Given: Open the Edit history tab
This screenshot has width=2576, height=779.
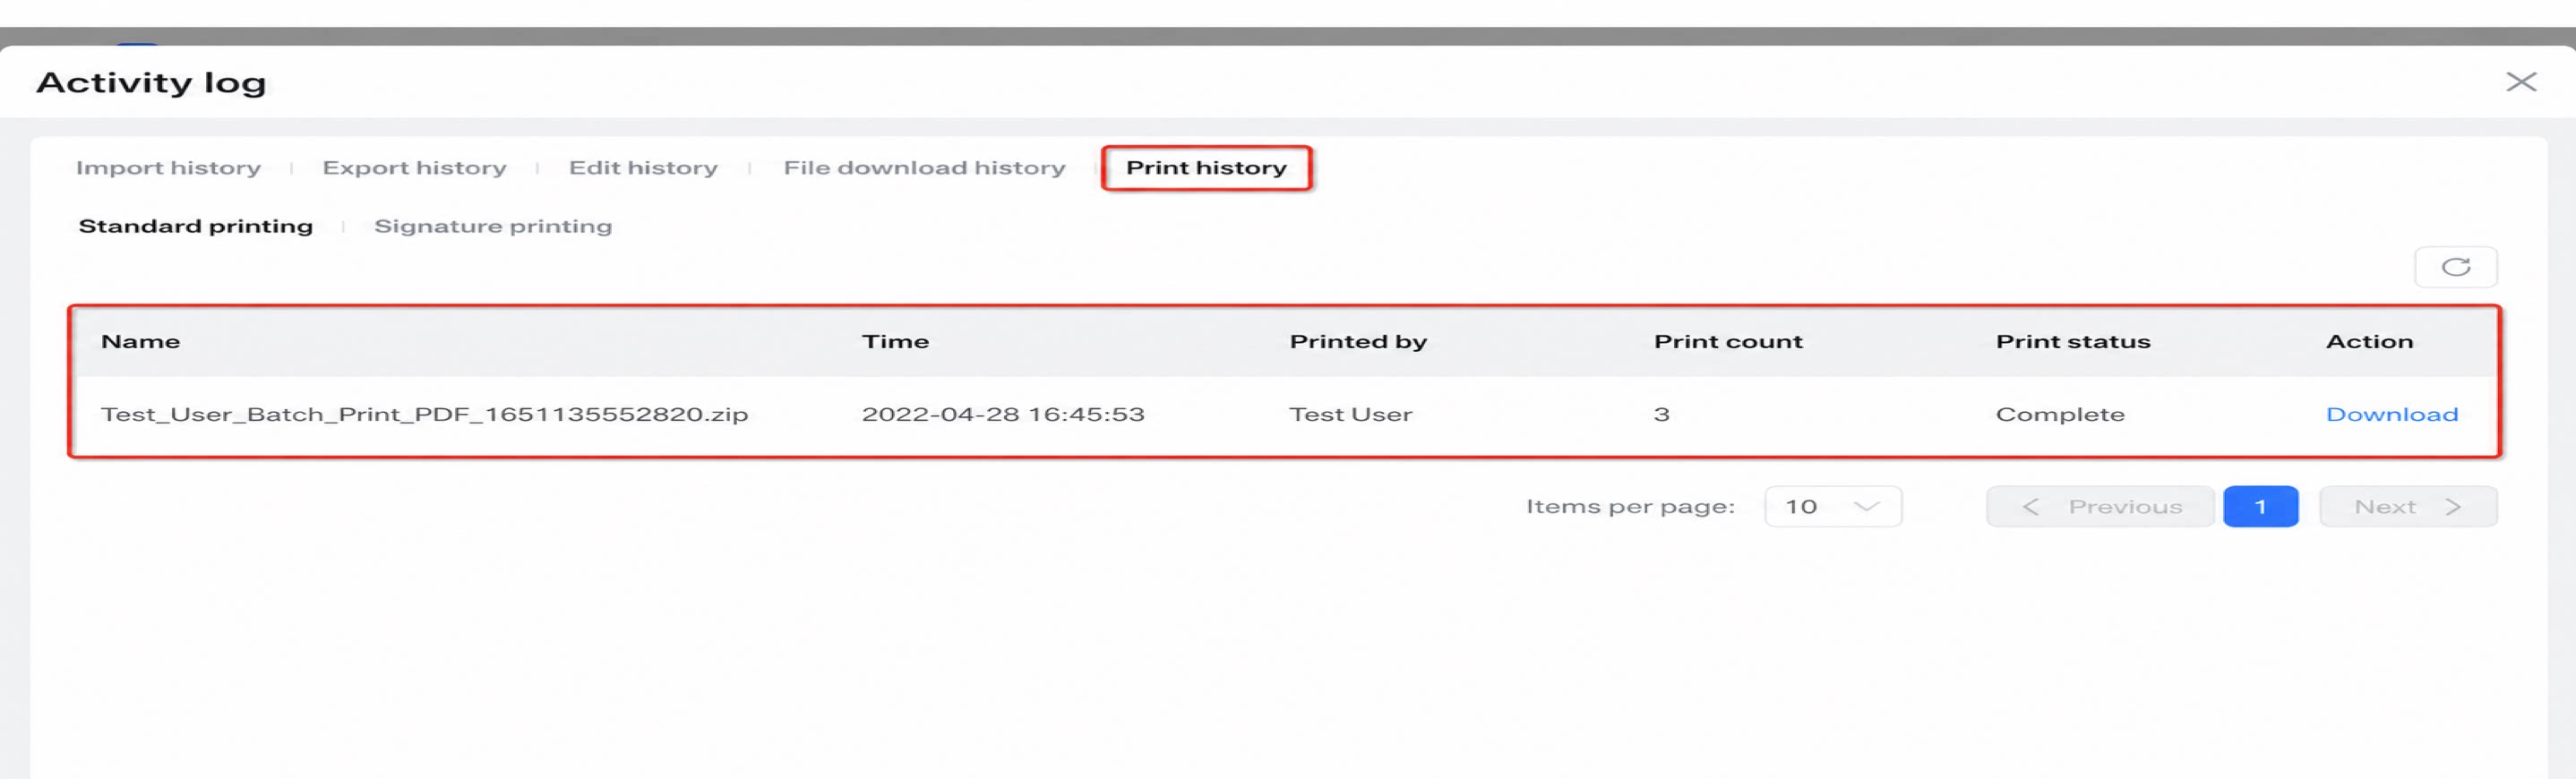Looking at the screenshot, I should (x=643, y=168).
